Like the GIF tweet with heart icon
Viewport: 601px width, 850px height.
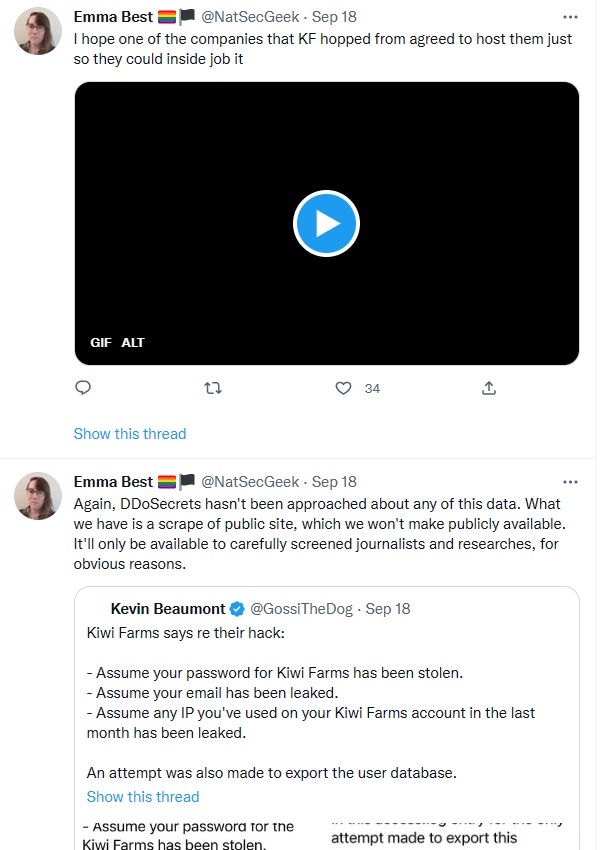pos(343,388)
